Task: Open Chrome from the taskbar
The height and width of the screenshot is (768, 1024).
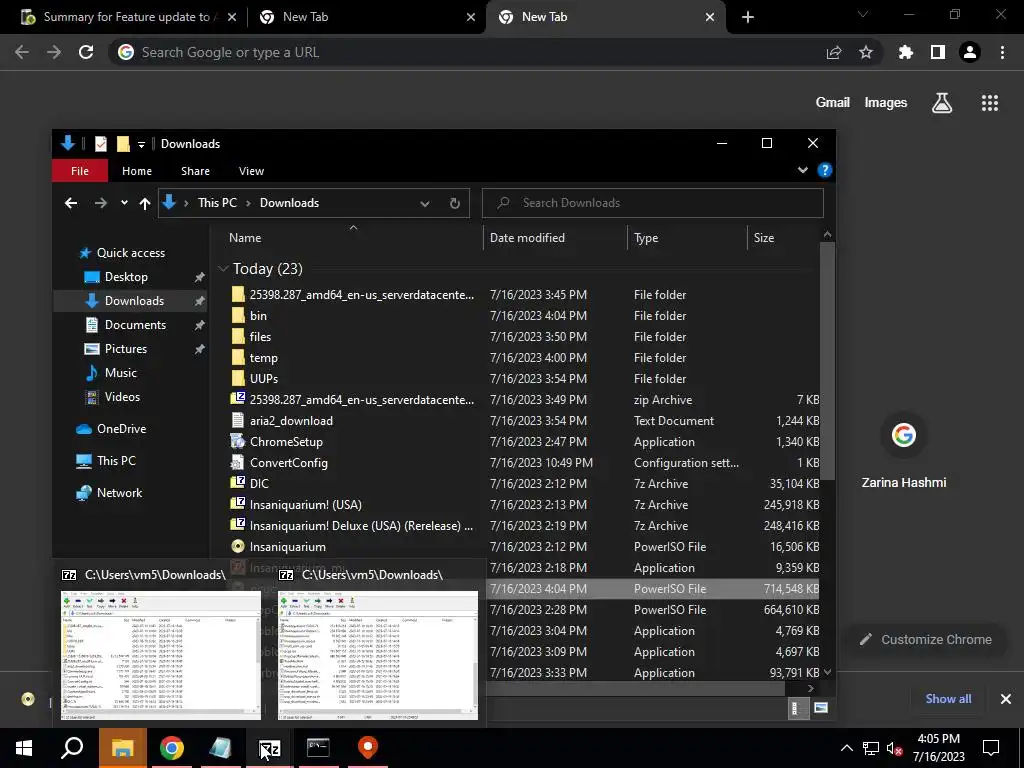Action: (172, 748)
